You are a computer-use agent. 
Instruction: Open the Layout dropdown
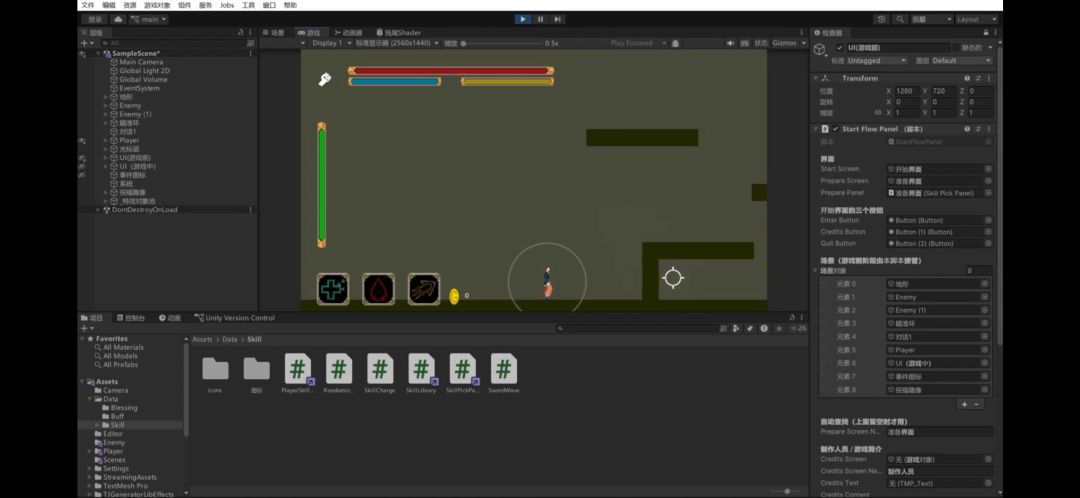[977, 19]
